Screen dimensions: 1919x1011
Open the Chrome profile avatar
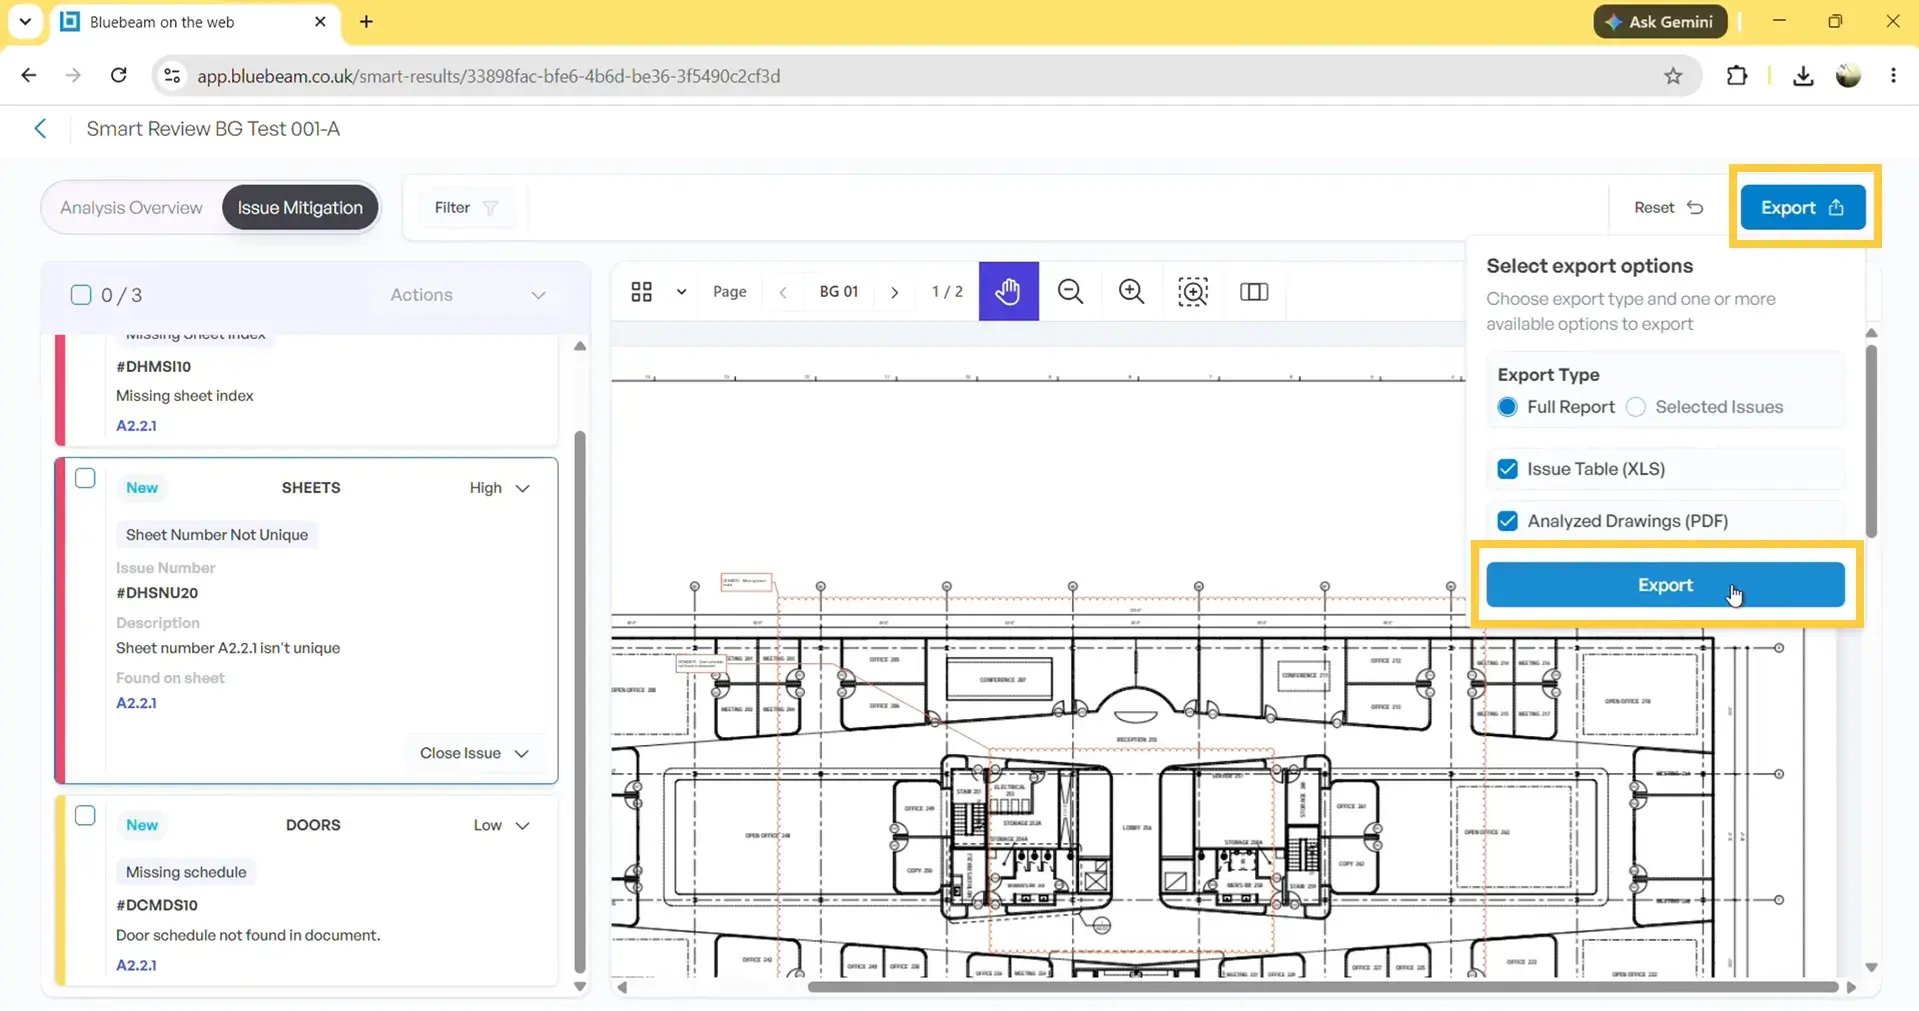pos(1848,75)
